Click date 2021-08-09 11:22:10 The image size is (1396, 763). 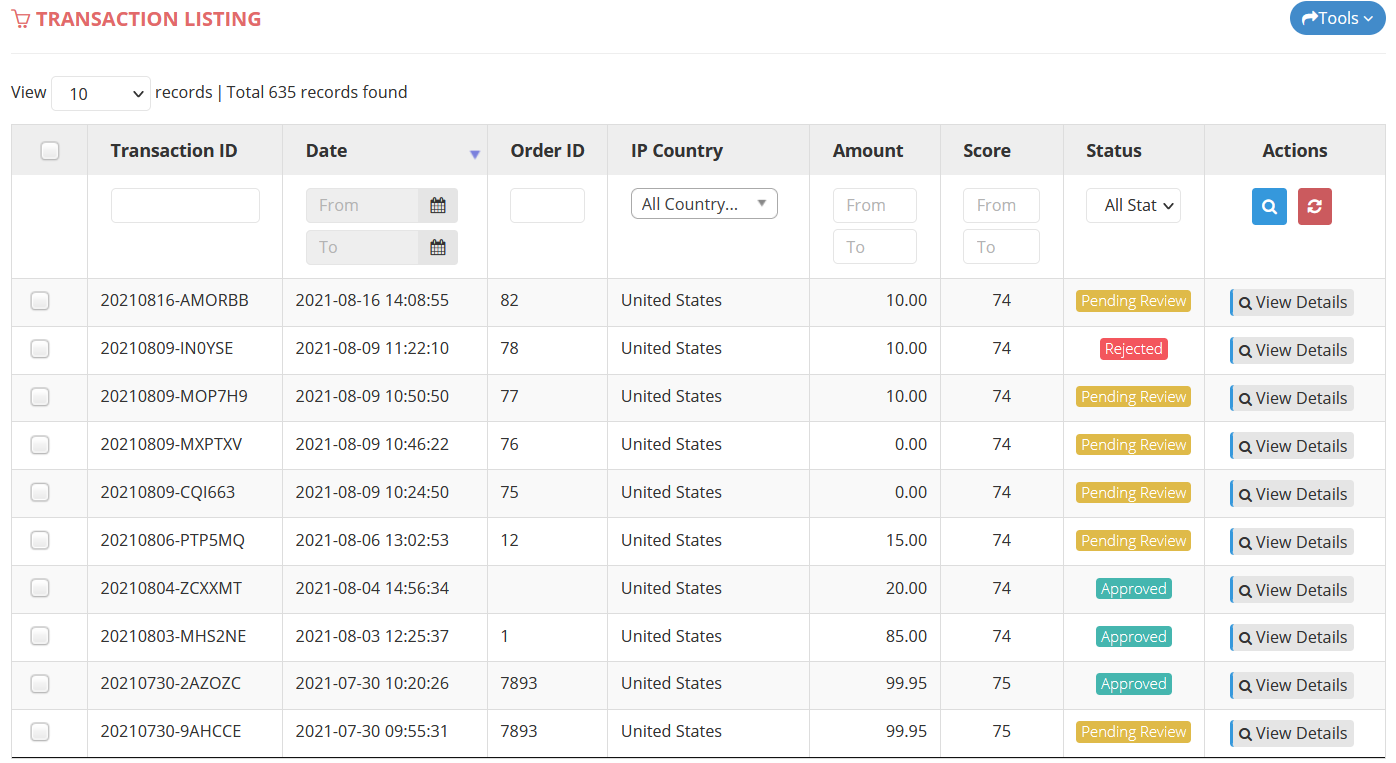(372, 348)
